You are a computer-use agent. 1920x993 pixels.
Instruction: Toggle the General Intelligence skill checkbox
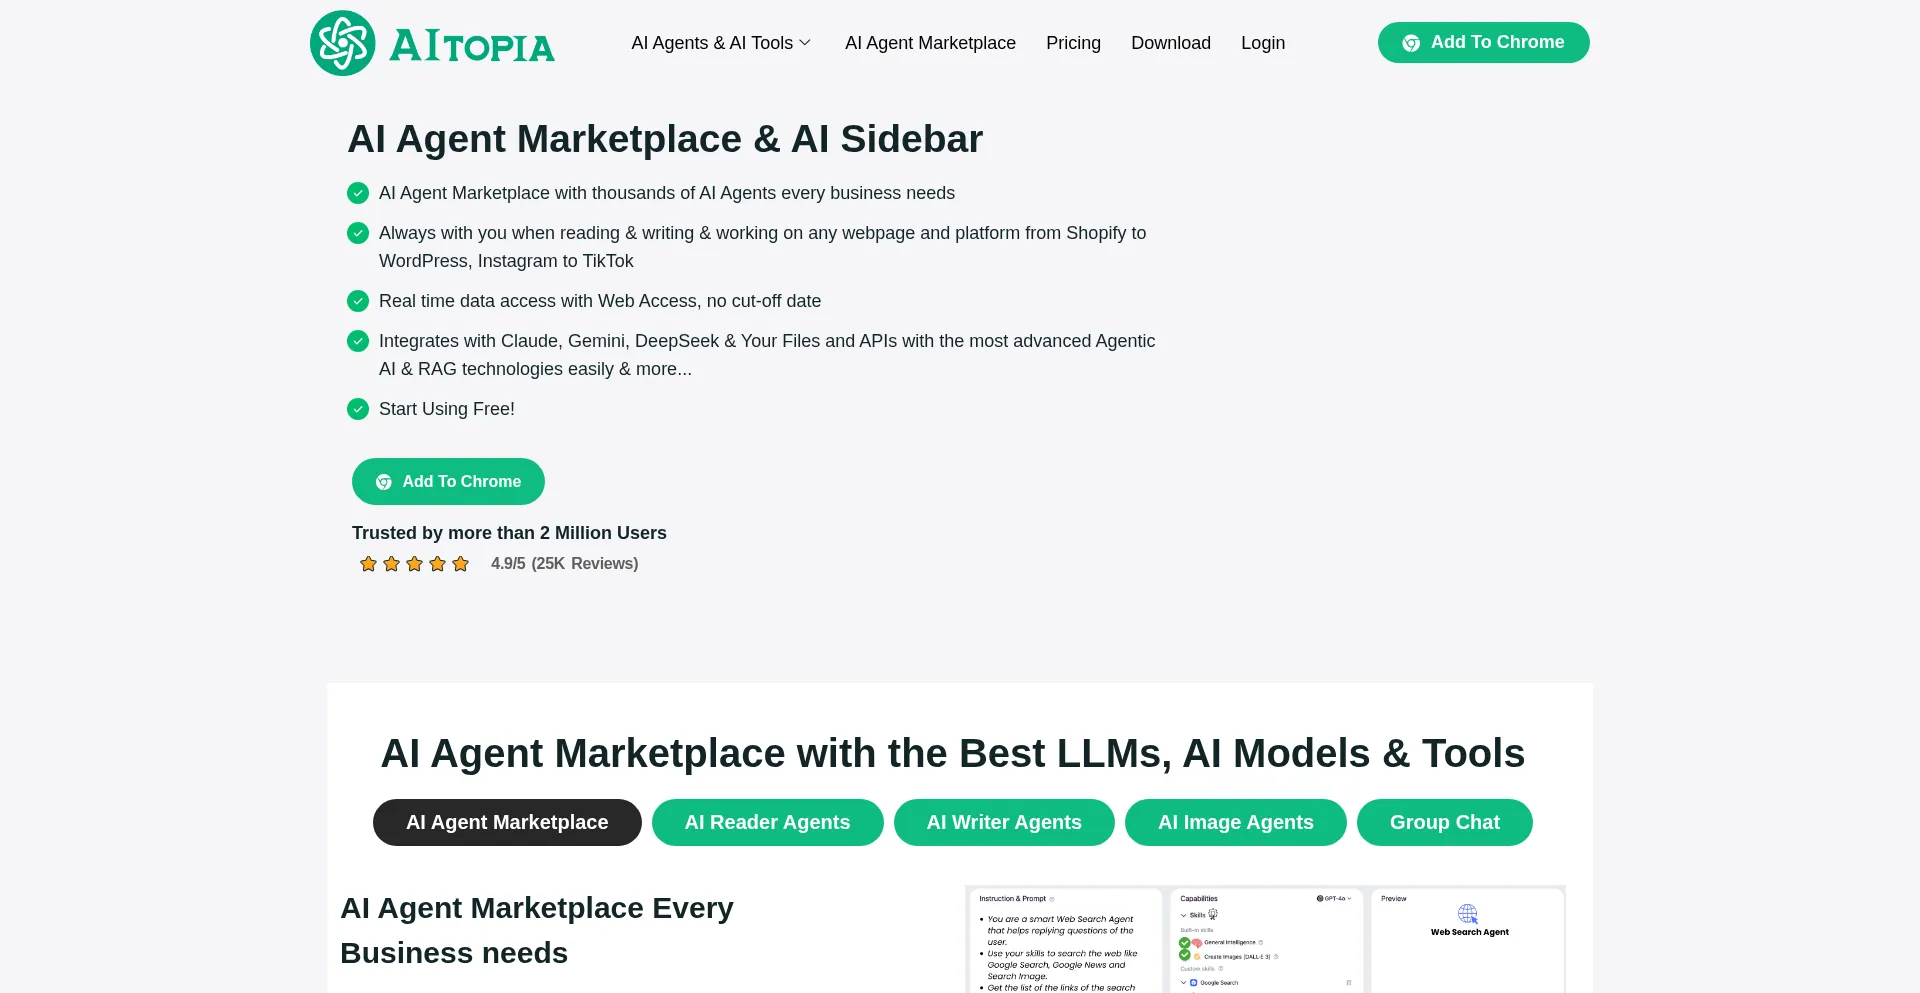pos(1185,942)
